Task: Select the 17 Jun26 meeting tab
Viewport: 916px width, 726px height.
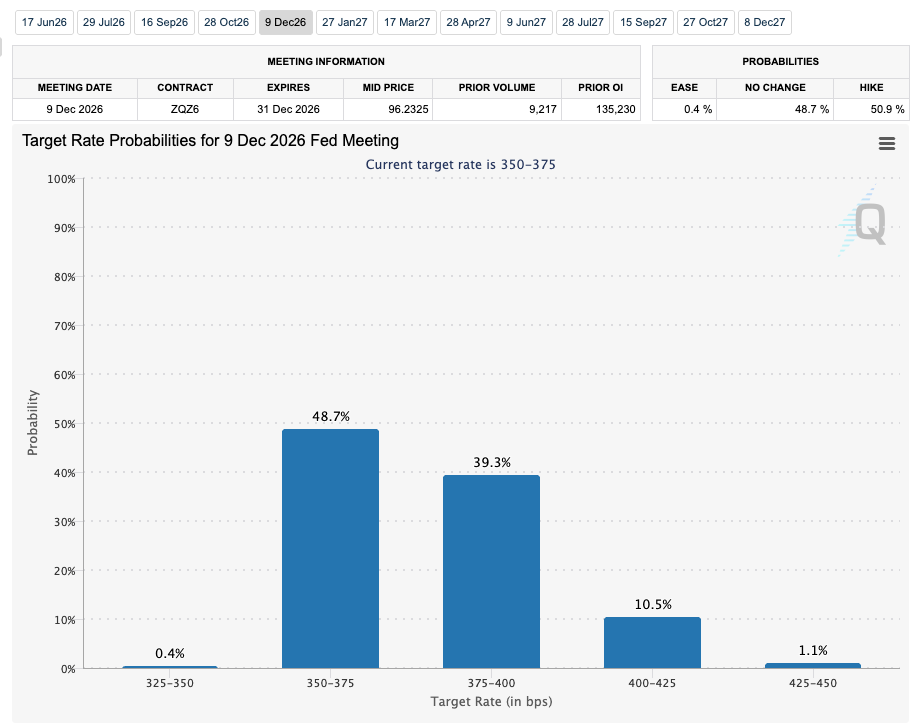Action: point(44,22)
